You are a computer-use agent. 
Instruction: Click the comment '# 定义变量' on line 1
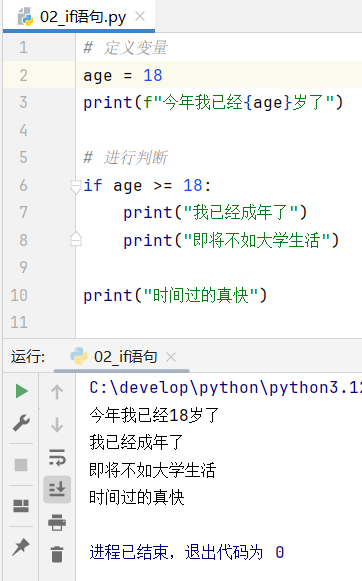[125, 47]
